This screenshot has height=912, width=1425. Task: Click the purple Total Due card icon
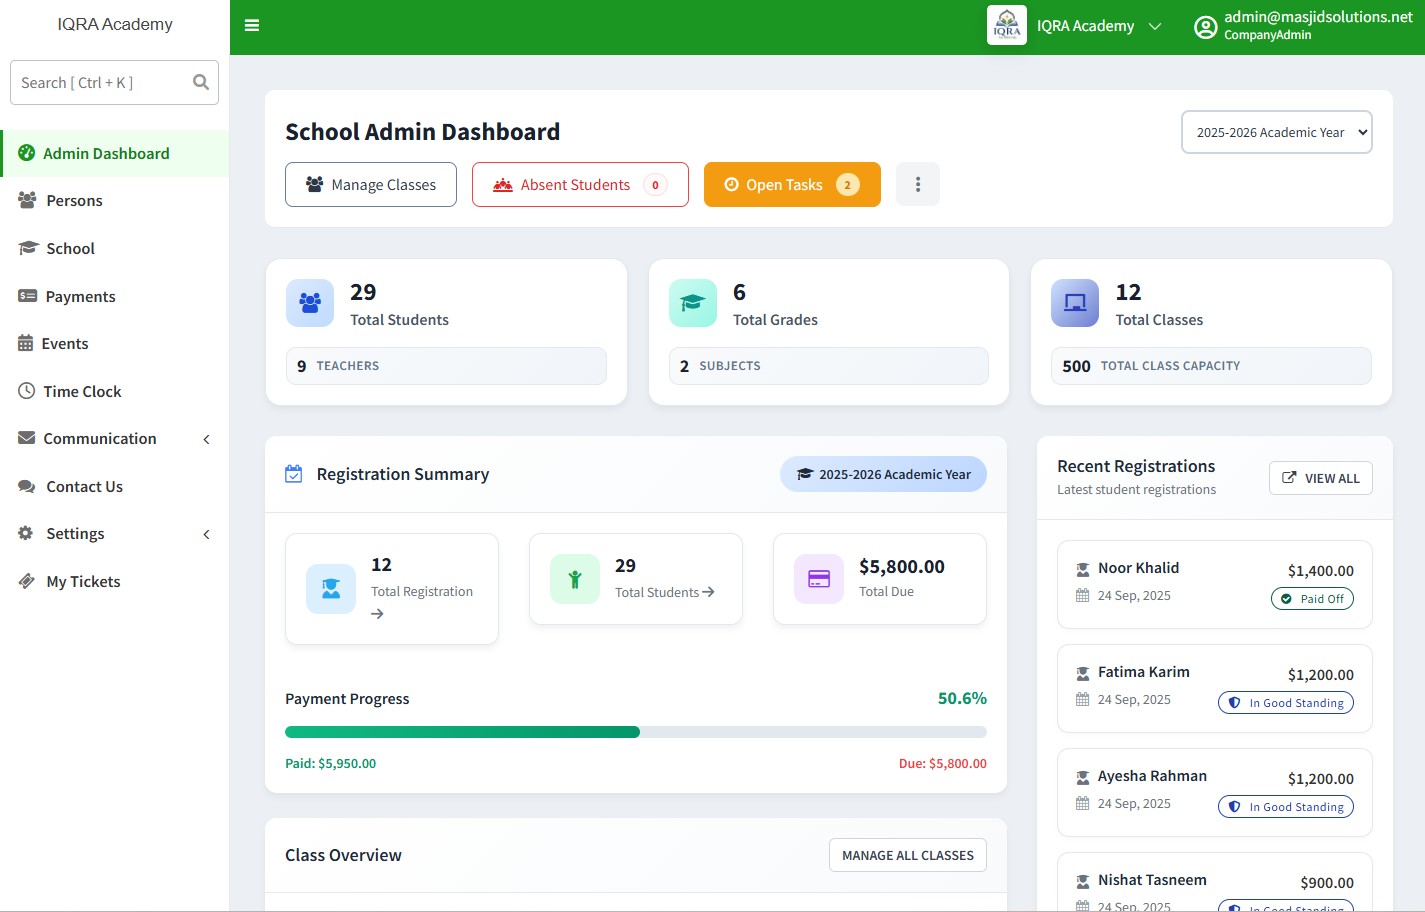819,579
